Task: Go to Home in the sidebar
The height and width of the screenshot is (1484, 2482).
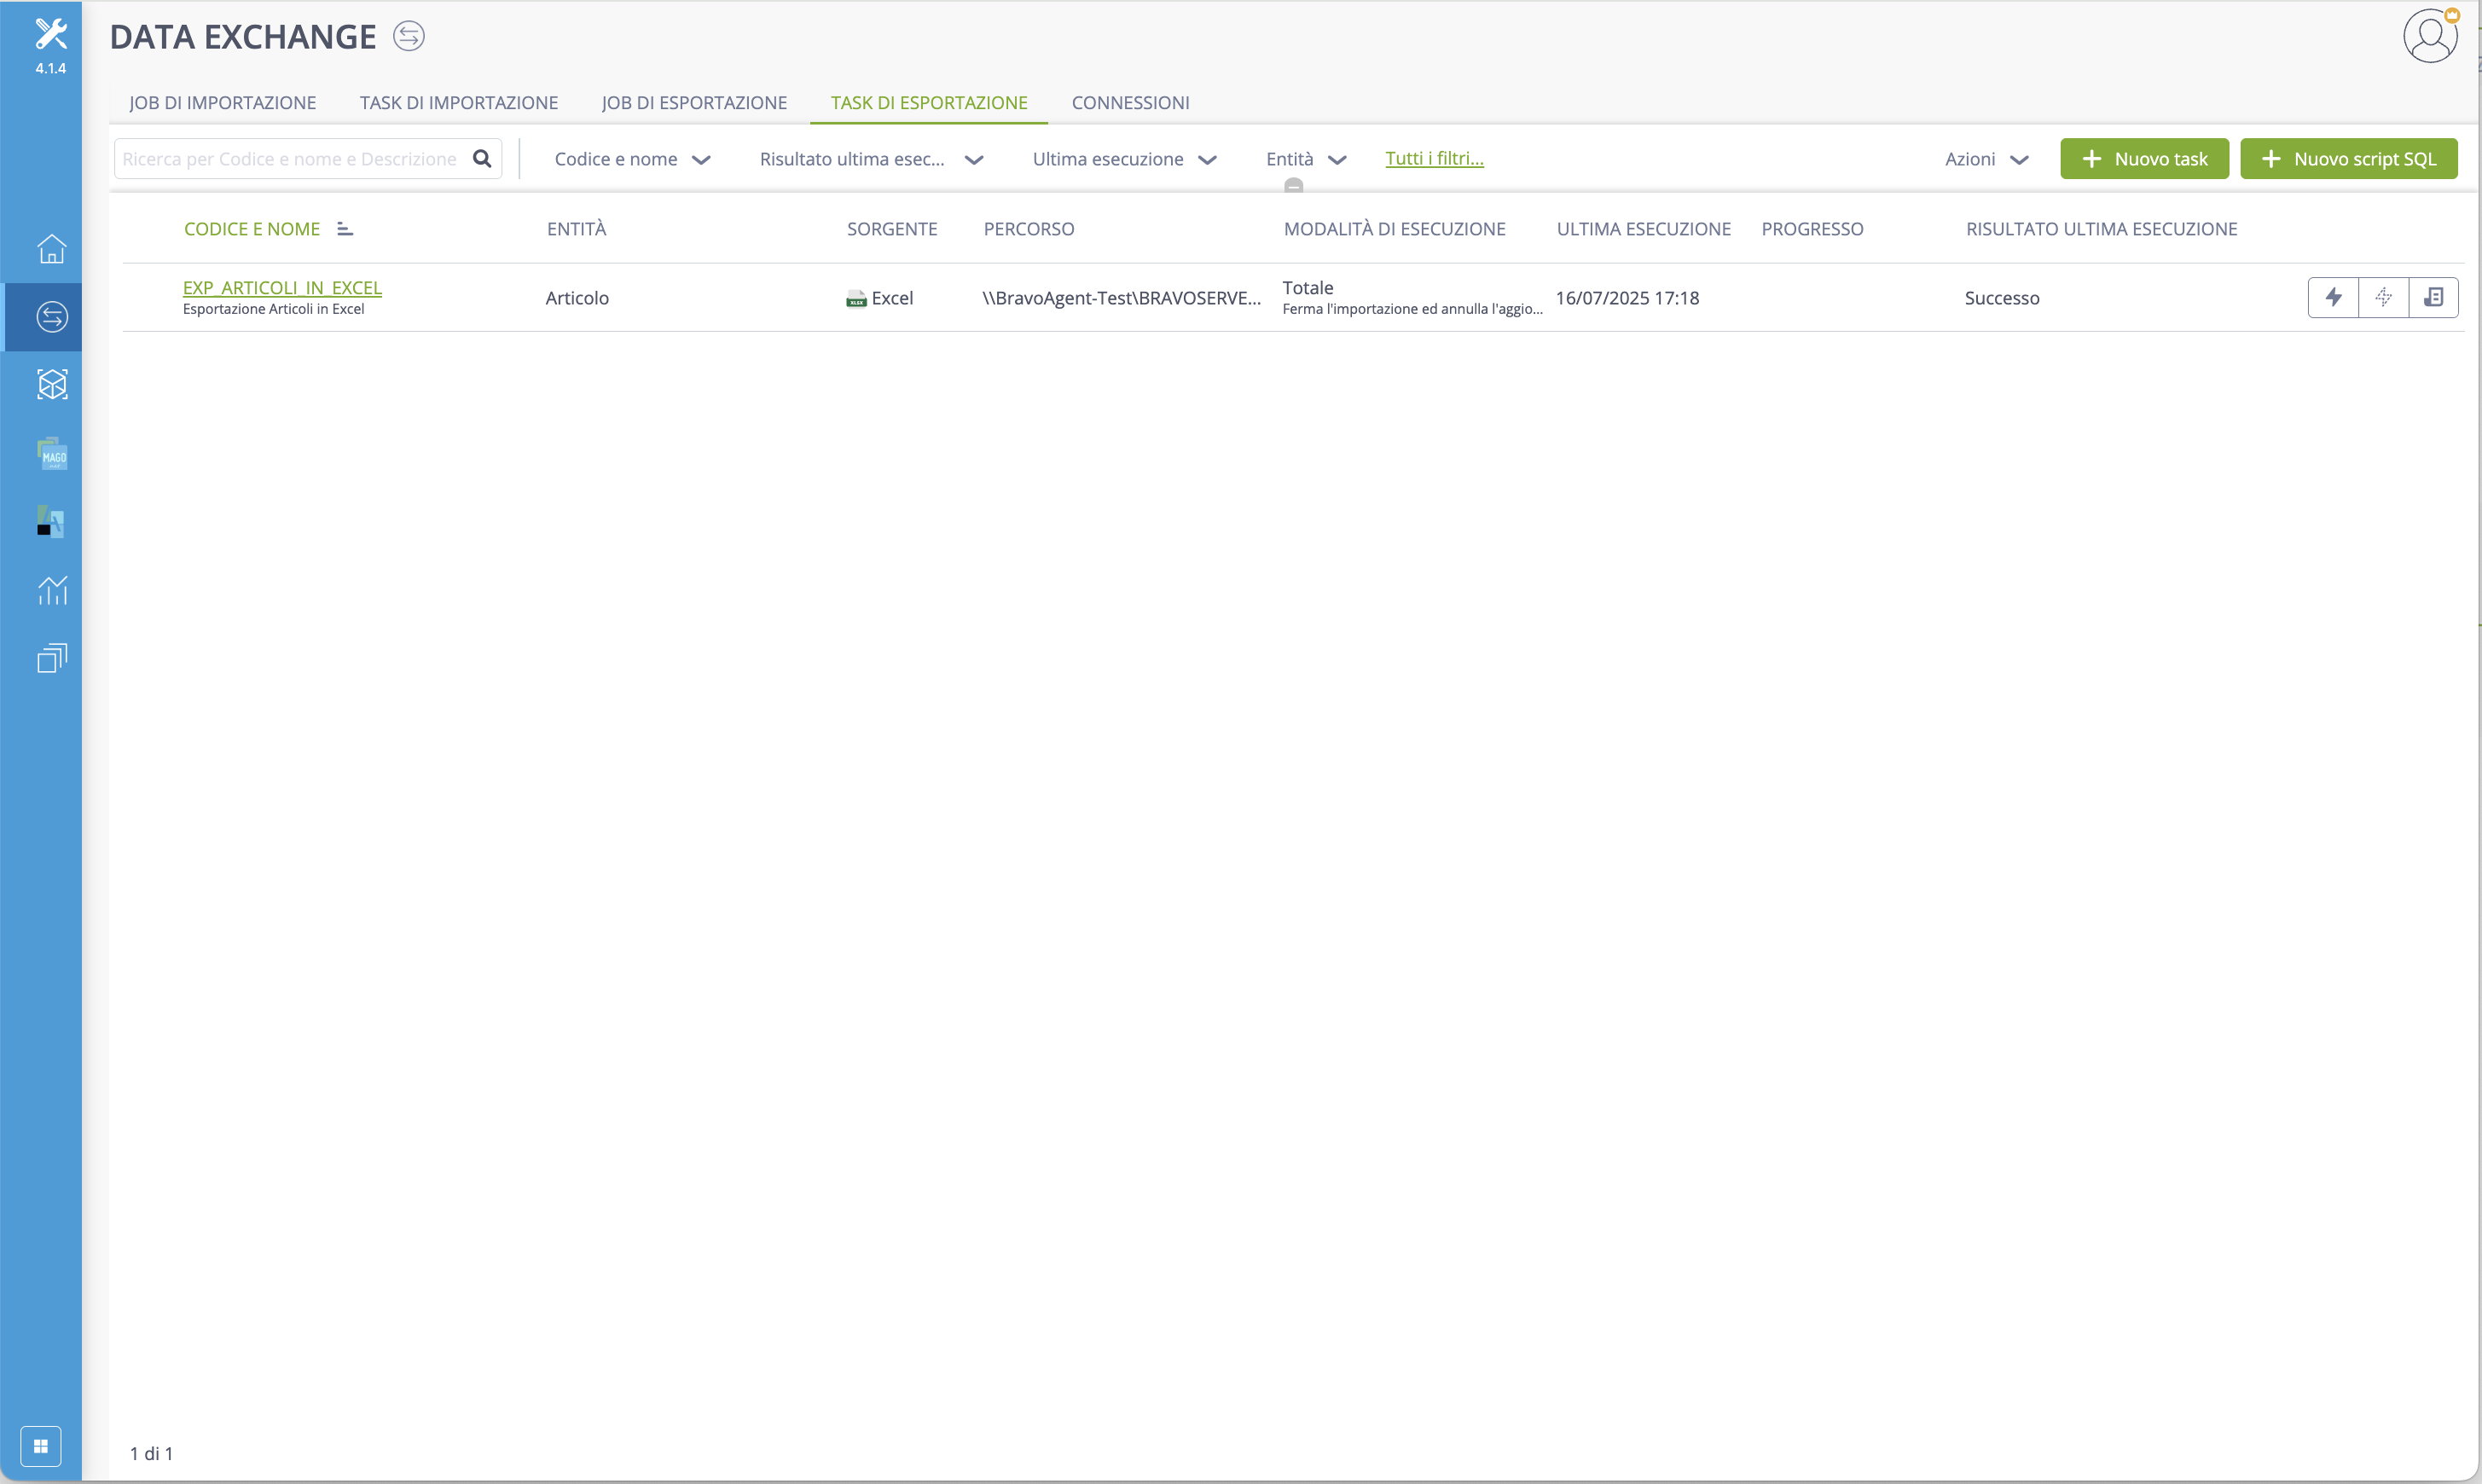Action: pos(52,248)
